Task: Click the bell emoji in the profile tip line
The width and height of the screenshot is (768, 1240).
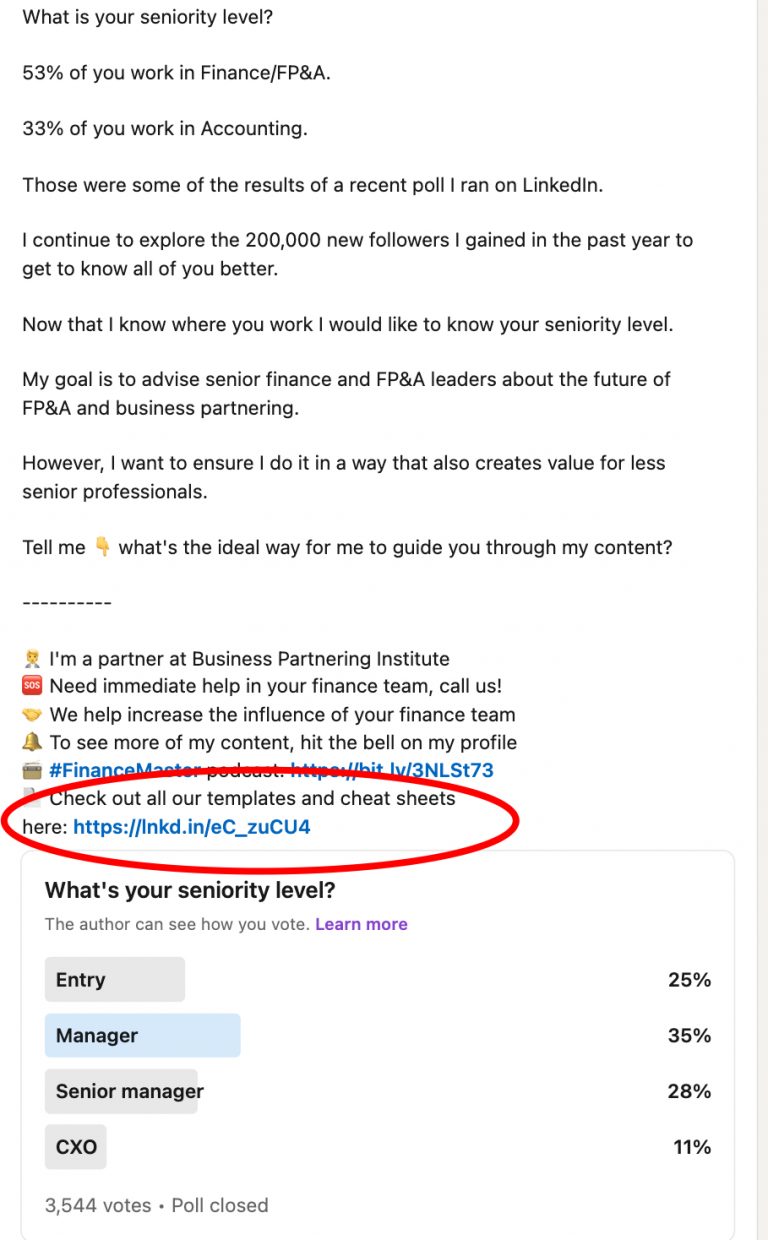Action: tap(32, 742)
